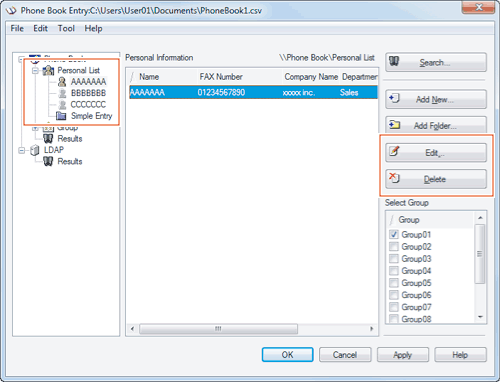Click the Help button at bottom
Screen dimensions: 500x382
click(x=460, y=355)
